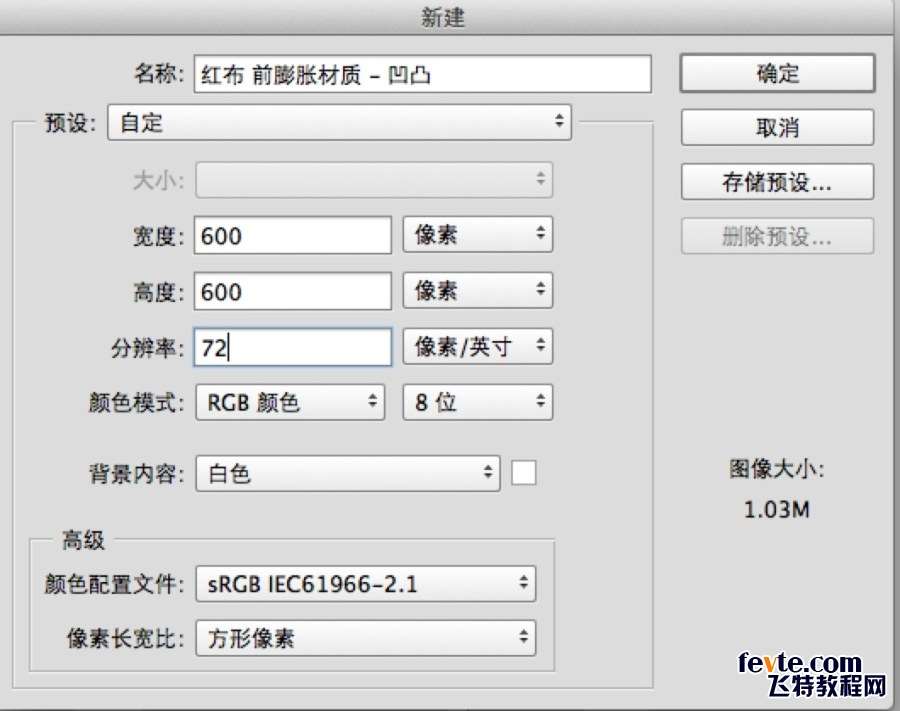Open the 像素长宽比 dropdown showing 方形像素

coord(365,638)
